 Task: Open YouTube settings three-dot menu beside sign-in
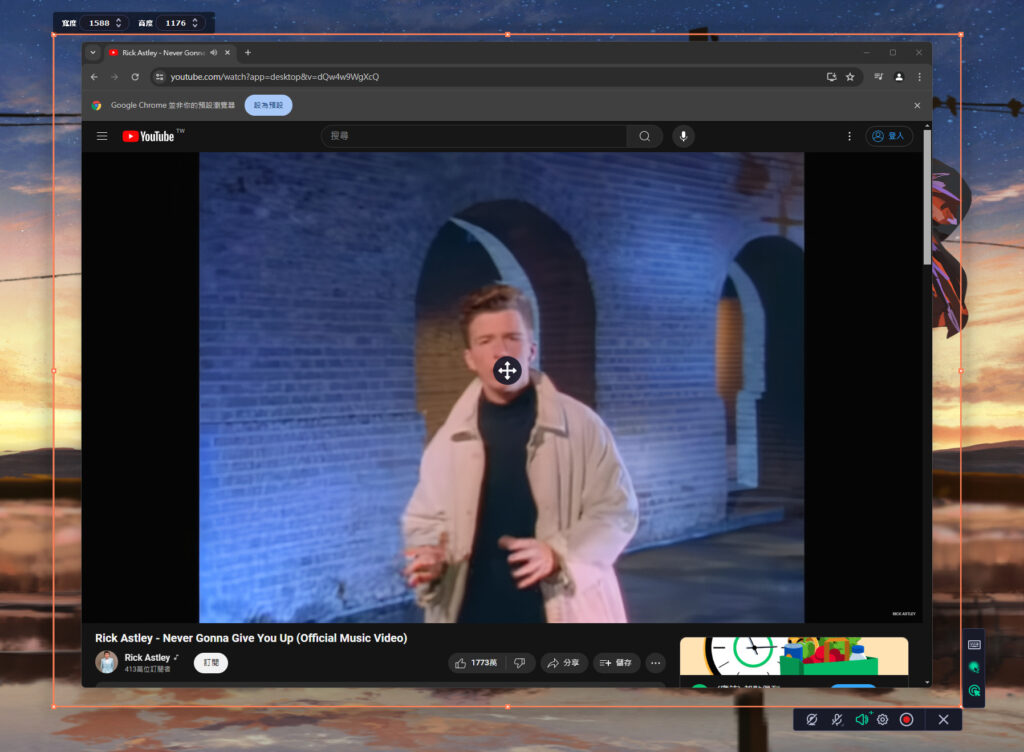[849, 136]
